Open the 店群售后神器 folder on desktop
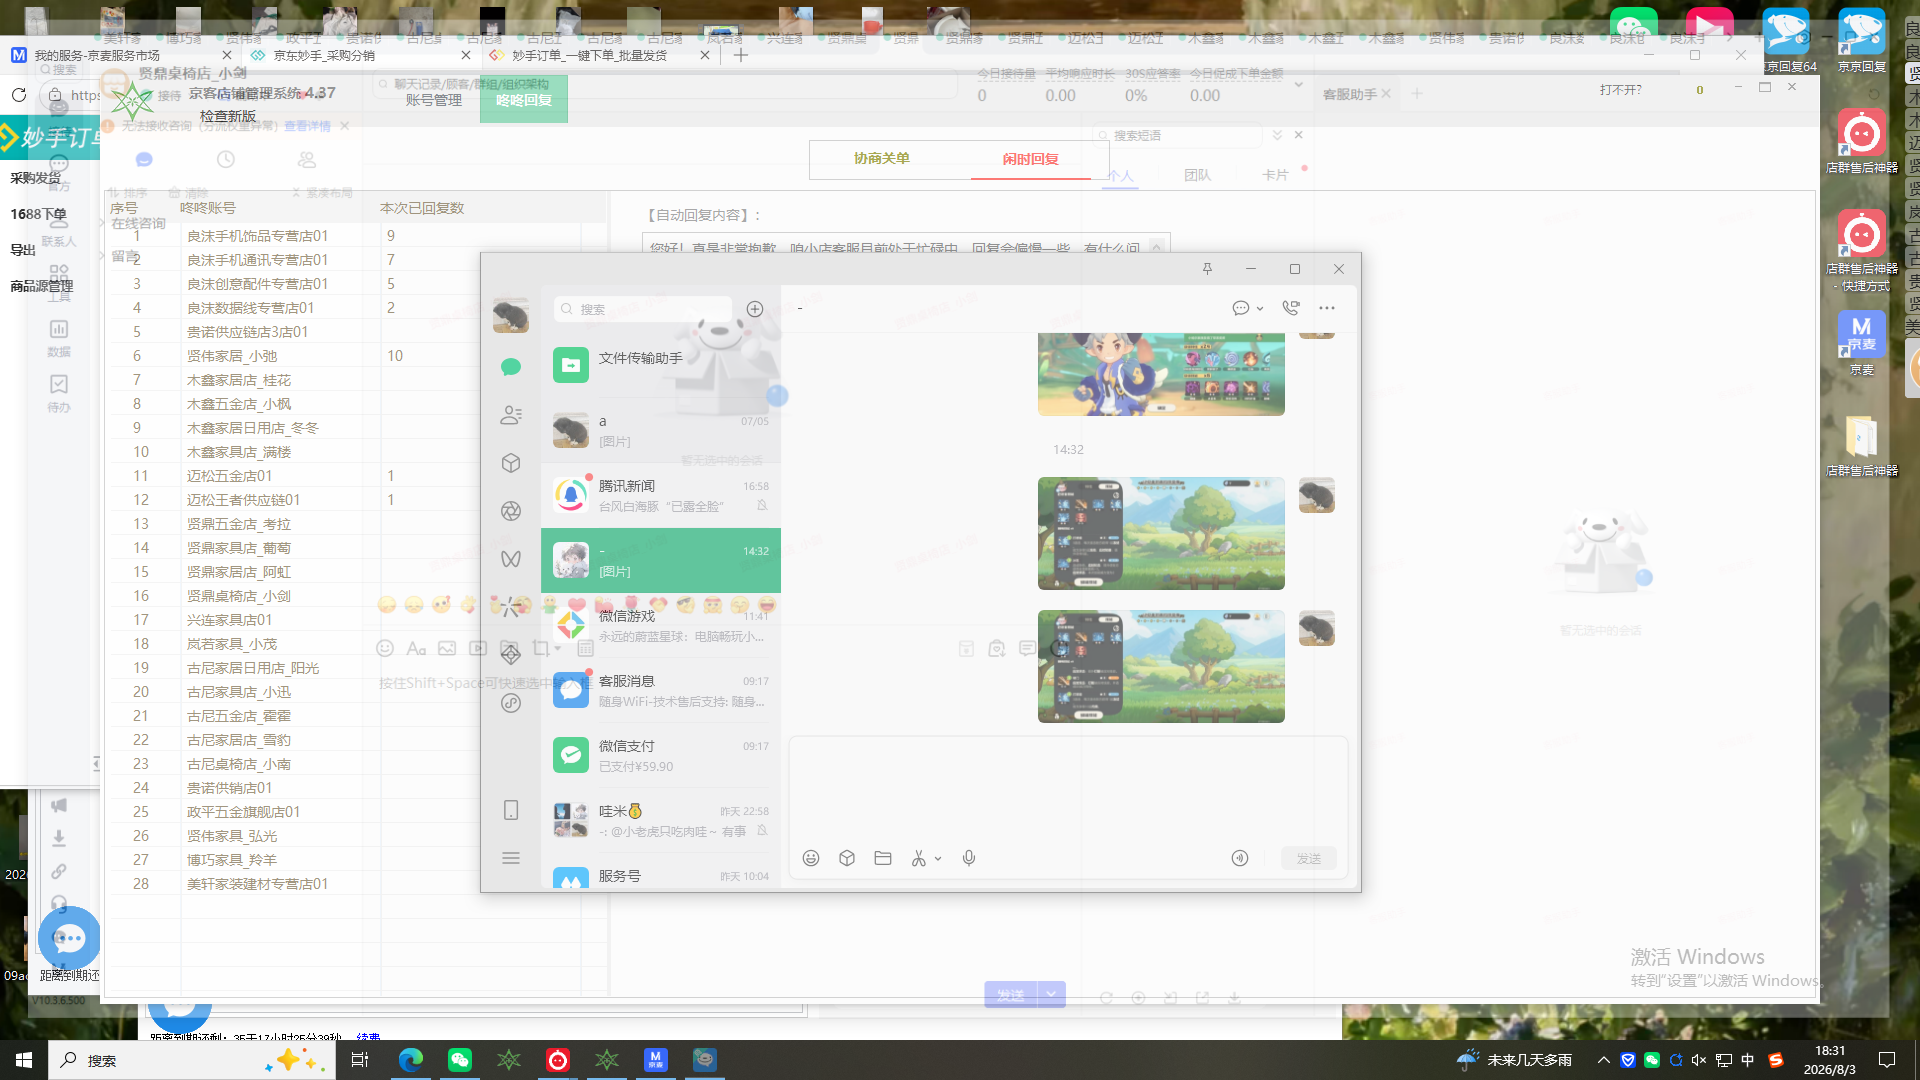1920x1080 pixels. coord(1862,444)
